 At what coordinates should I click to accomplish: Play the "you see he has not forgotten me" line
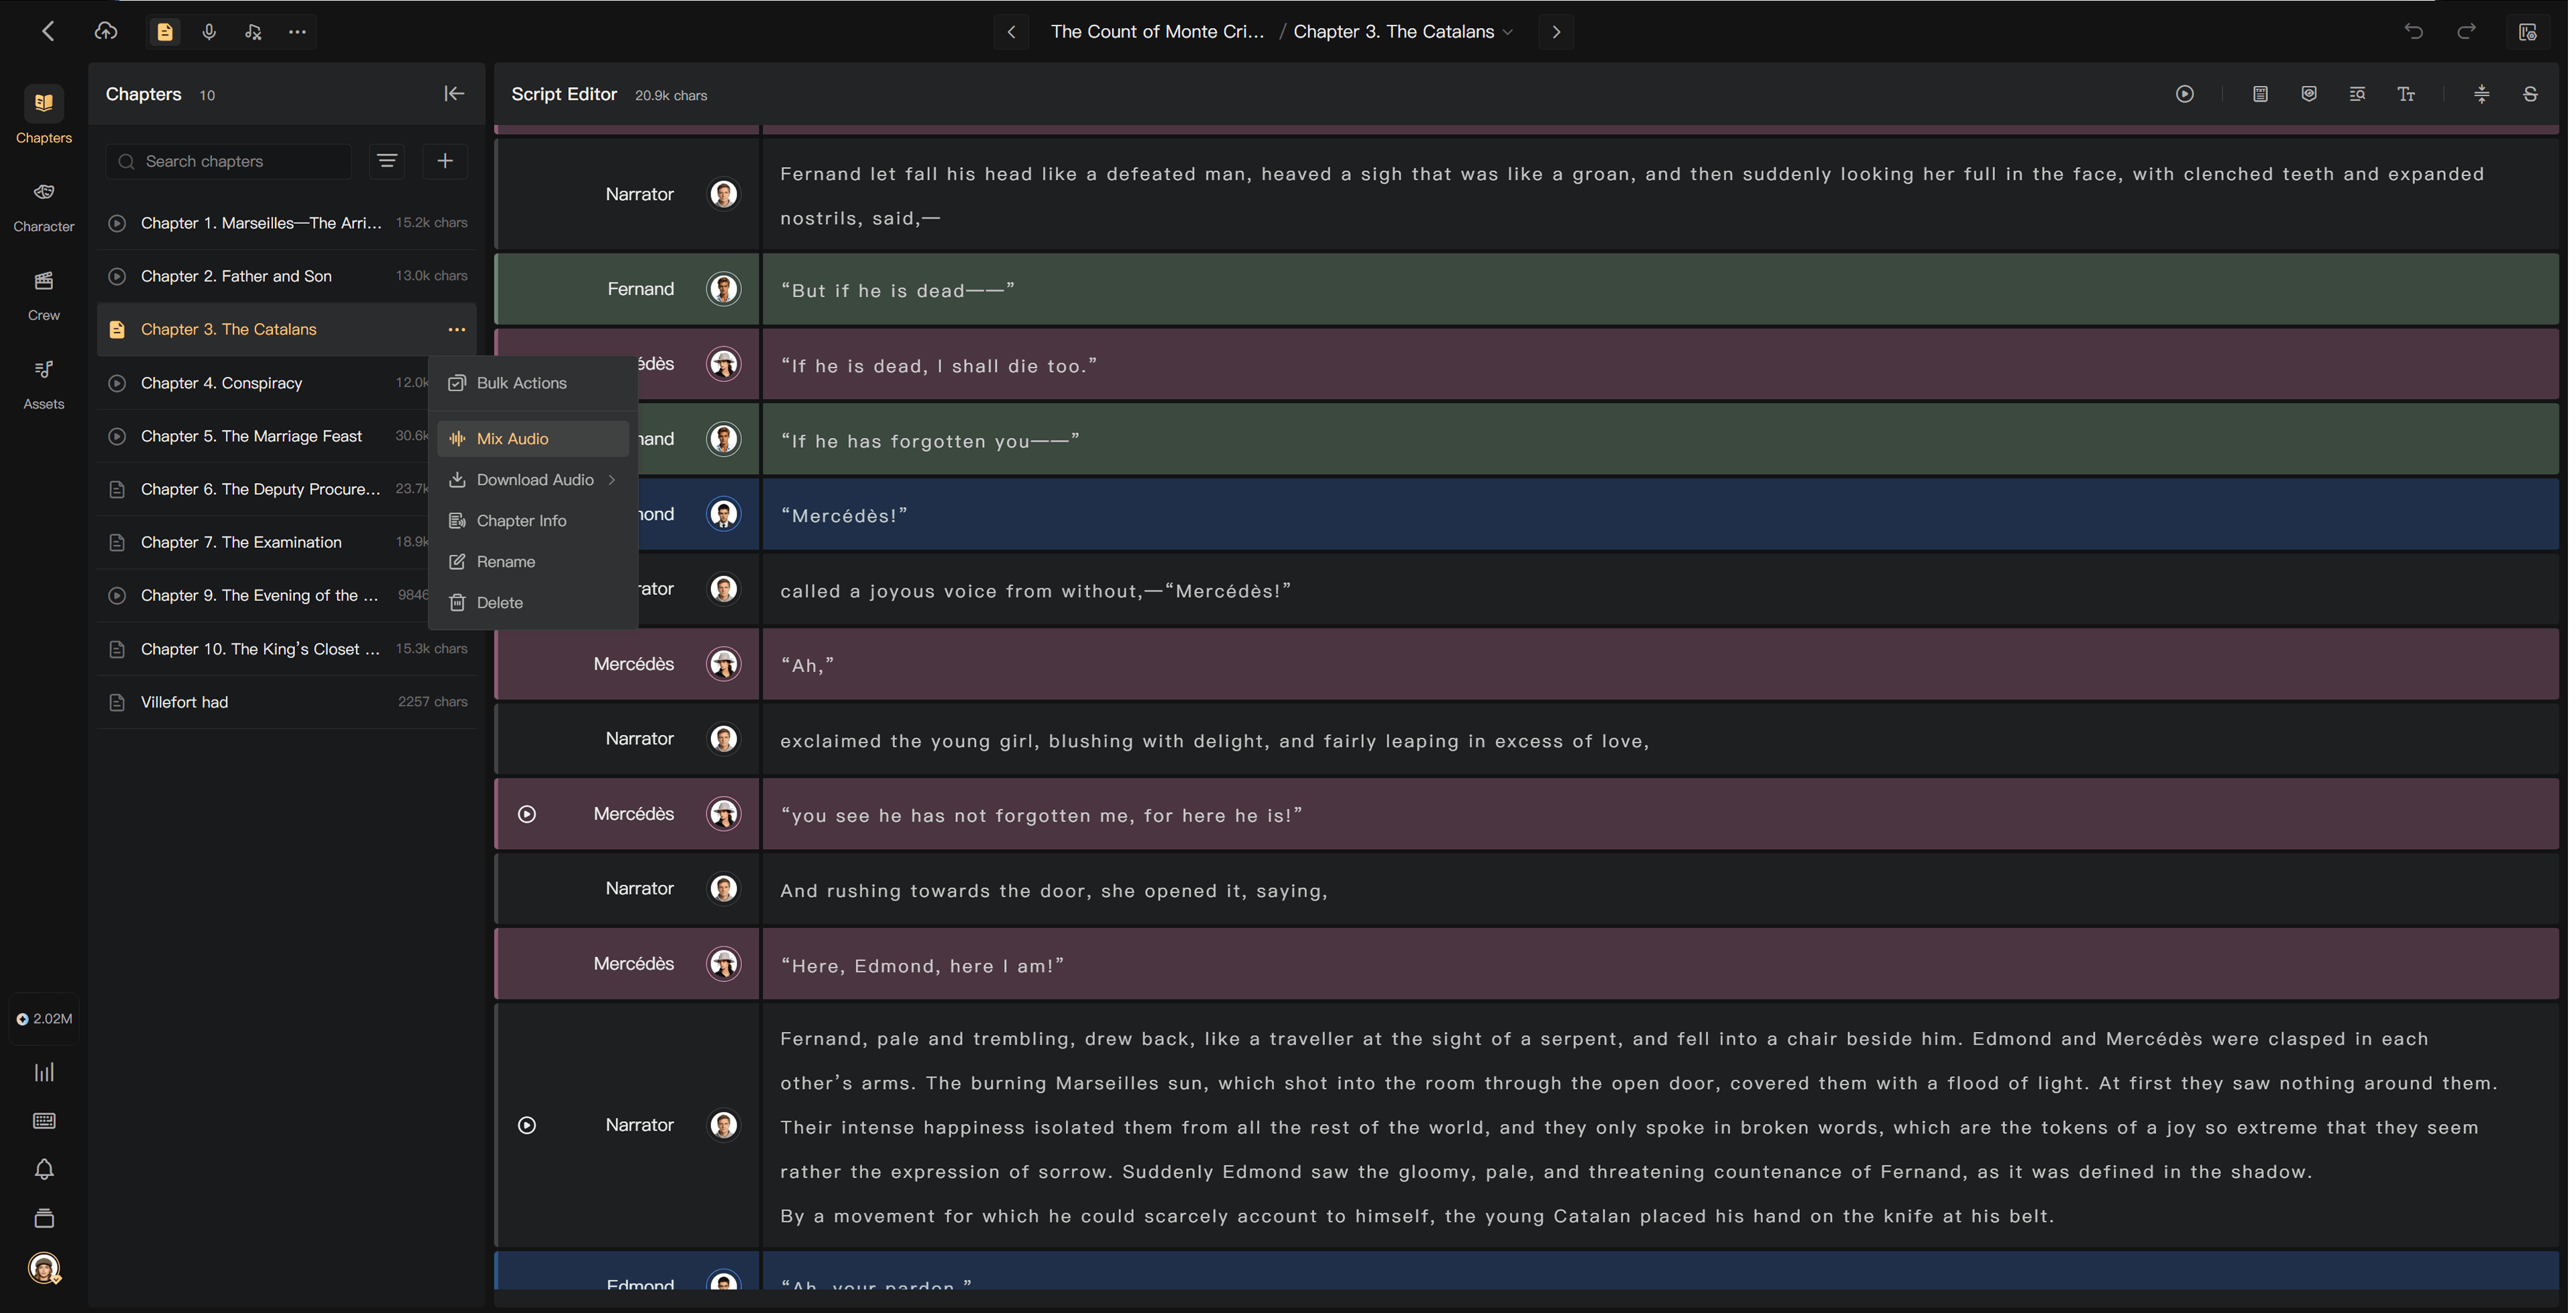tap(527, 814)
